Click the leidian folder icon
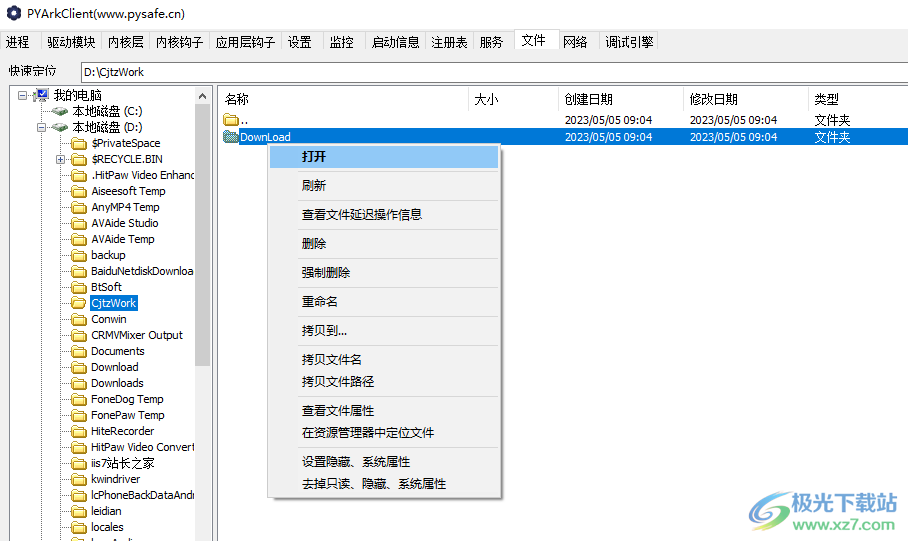 (79, 511)
